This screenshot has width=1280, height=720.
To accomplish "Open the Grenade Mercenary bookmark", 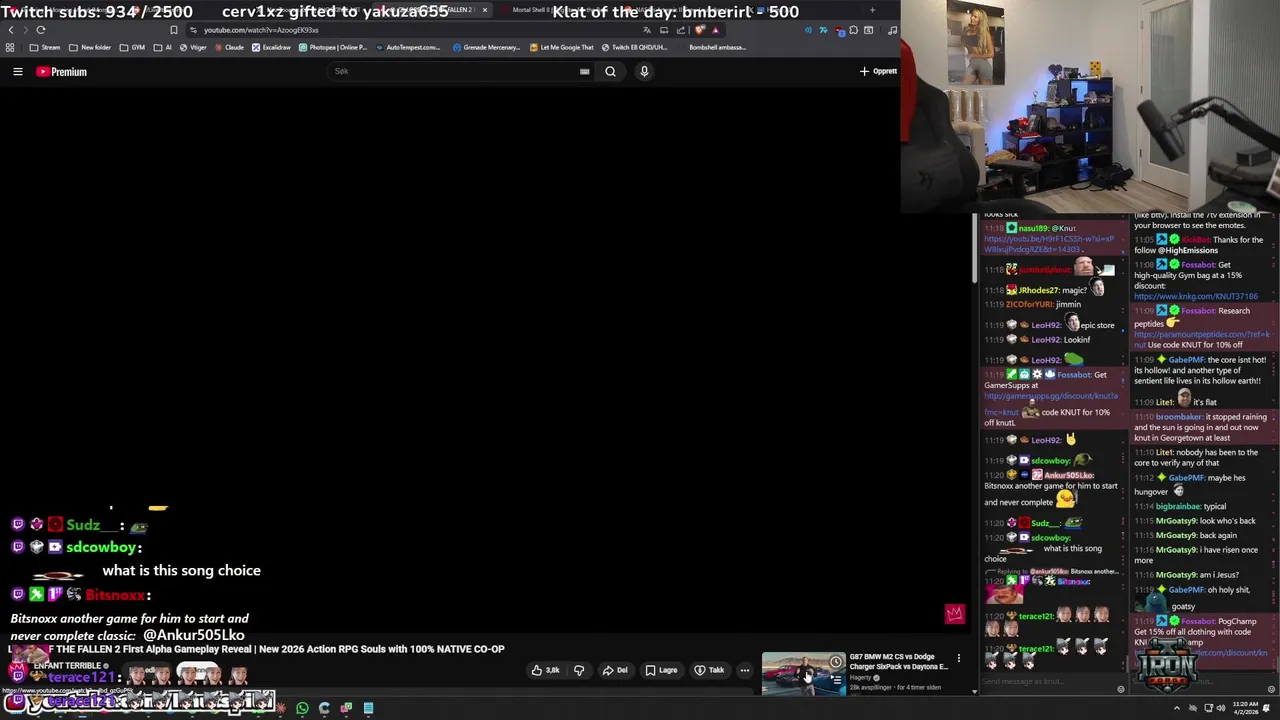I will point(486,47).
